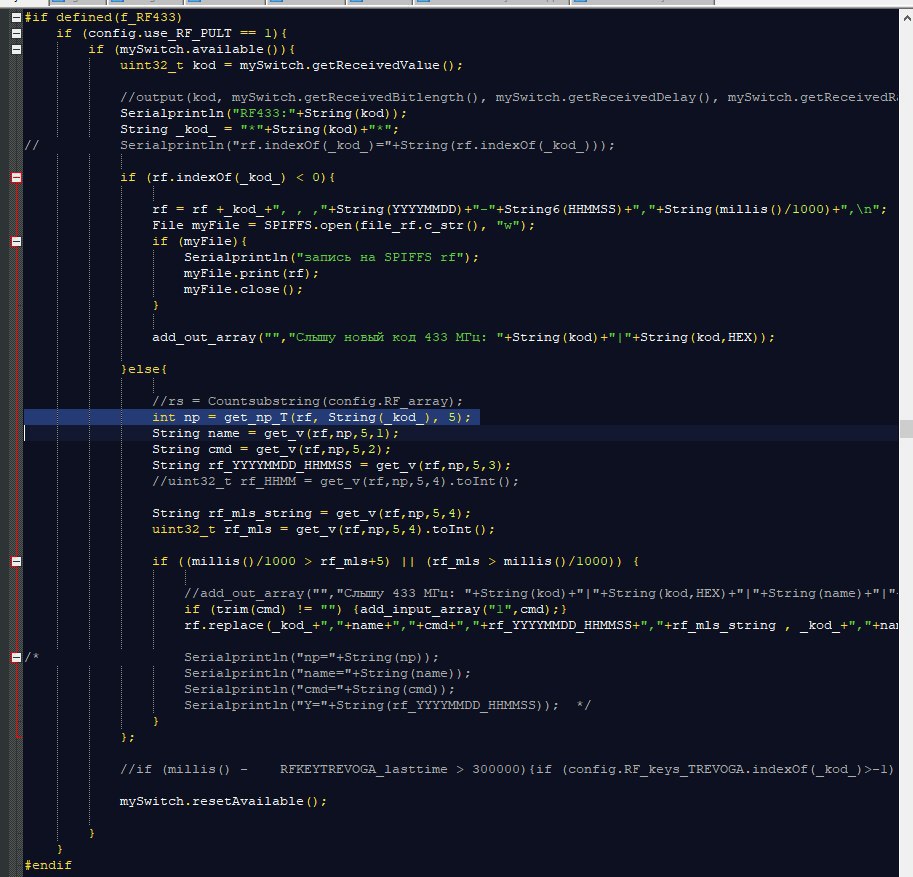
Task: Click the comment line containing 'RFKEYTREVOGA_lasttime > 300000'
Action: pyautogui.click(x=507, y=769)
